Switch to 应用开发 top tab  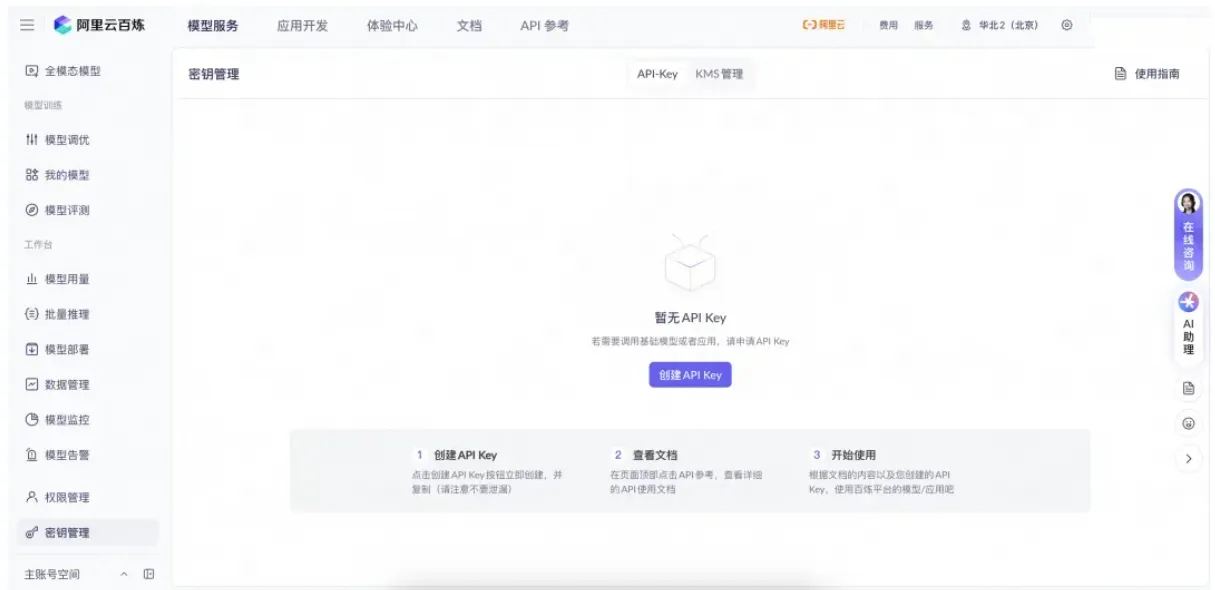(302, 26)
